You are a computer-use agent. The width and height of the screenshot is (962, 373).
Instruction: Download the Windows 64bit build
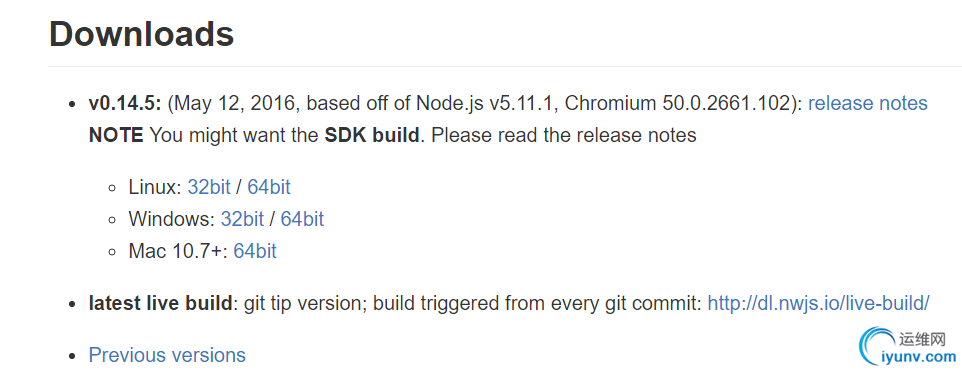tap(302, 219)
